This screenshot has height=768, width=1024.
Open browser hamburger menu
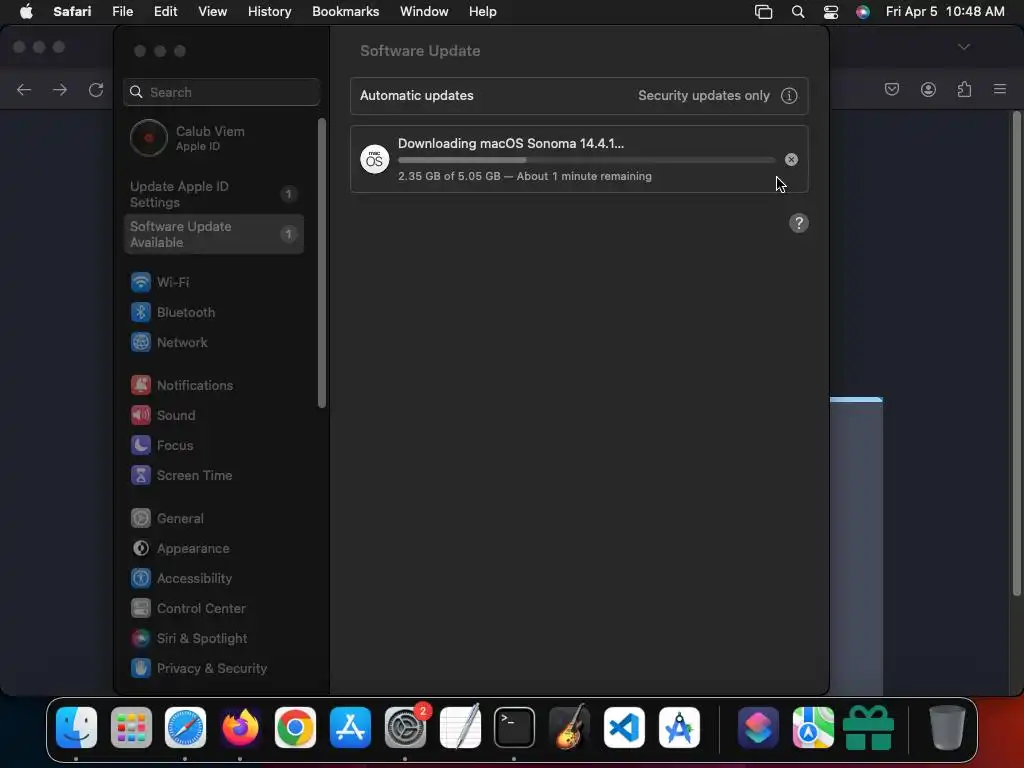pos(1000,89)
